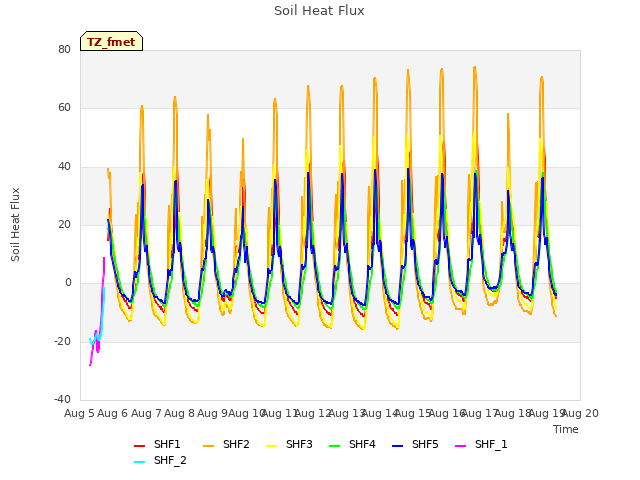640x480 pixels.
Task: Click the Aug 5 x-axis tick label
Action: [80, 413]
